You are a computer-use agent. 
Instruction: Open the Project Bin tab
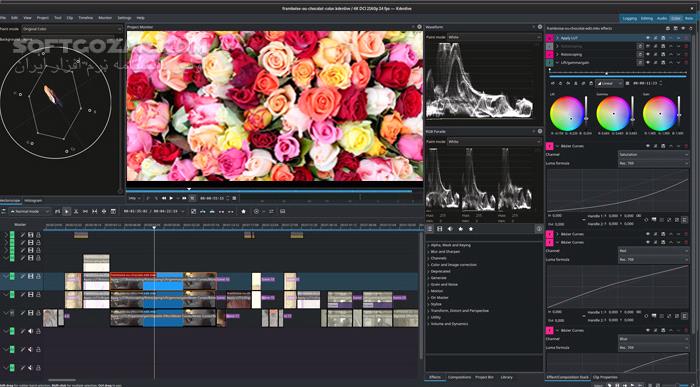point(484,377)
